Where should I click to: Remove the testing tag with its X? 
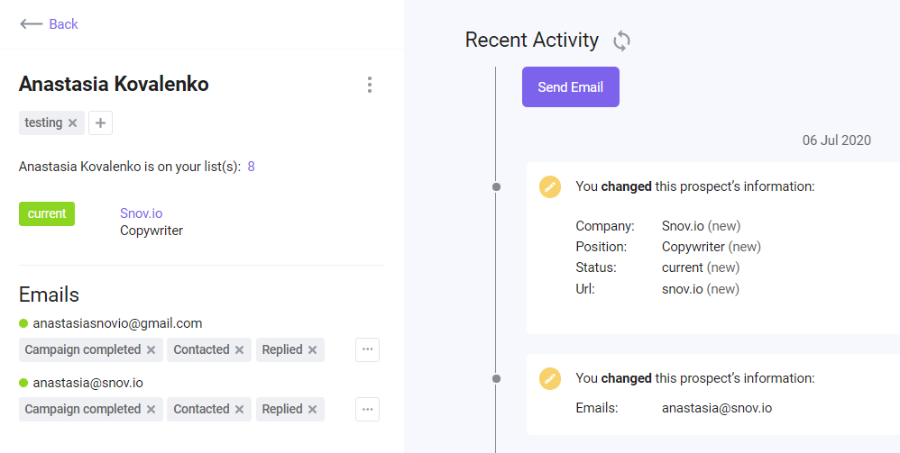pos(72,123)
